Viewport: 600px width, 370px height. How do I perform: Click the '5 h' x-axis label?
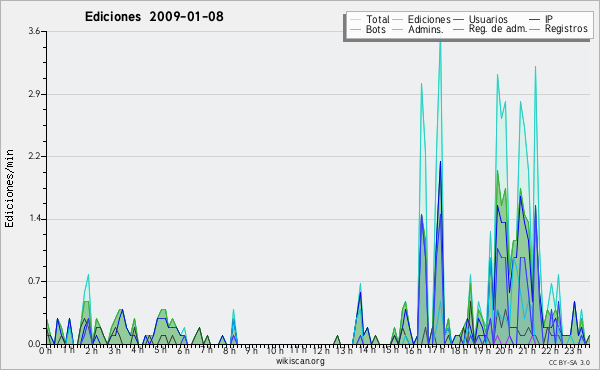[160, 351]
